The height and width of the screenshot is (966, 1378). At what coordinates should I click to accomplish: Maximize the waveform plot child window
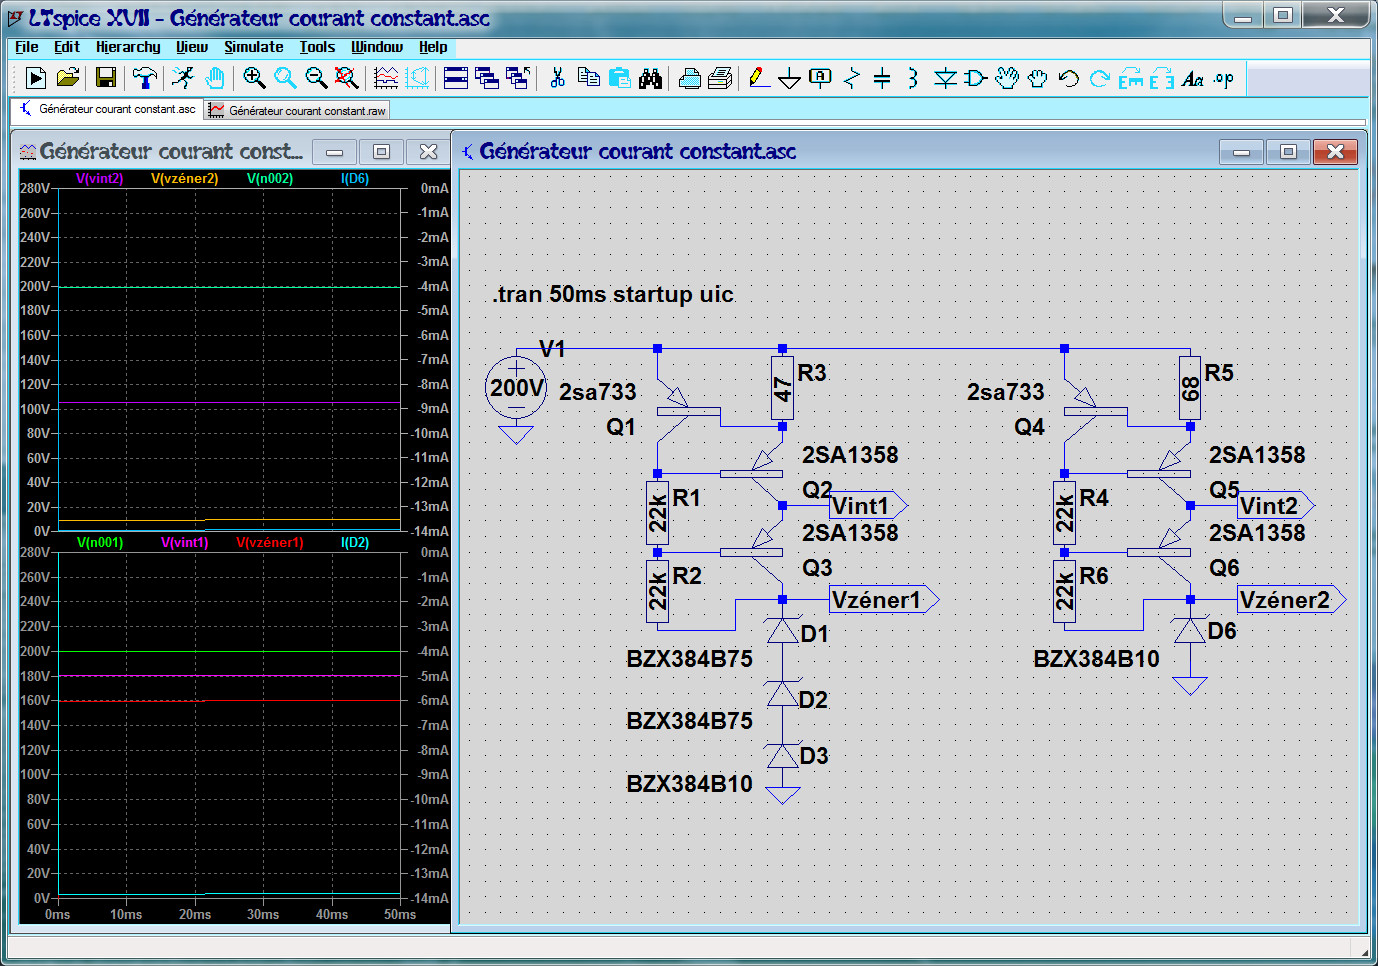tap(381, 152)
